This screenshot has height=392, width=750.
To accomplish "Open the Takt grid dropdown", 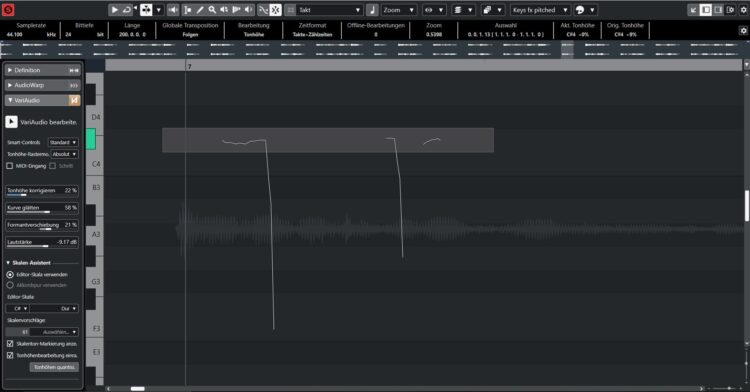I will click(x=330, y=10).
